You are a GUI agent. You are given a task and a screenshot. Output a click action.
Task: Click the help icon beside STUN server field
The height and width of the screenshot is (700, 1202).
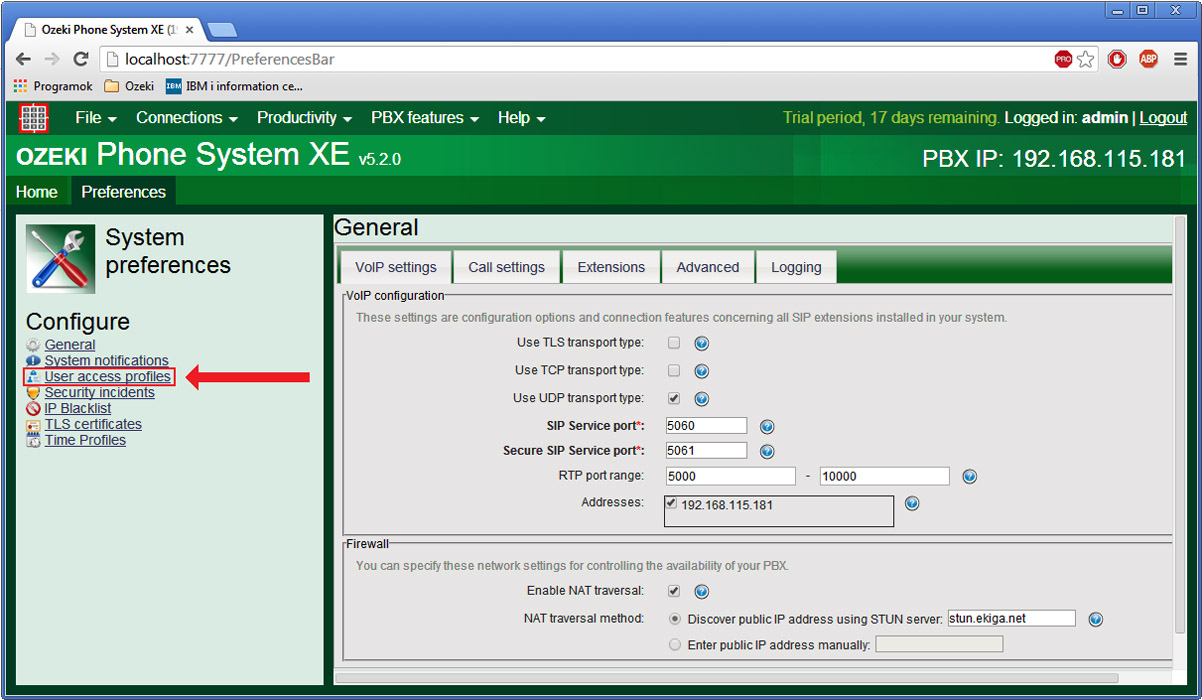tap(1095, 619)
